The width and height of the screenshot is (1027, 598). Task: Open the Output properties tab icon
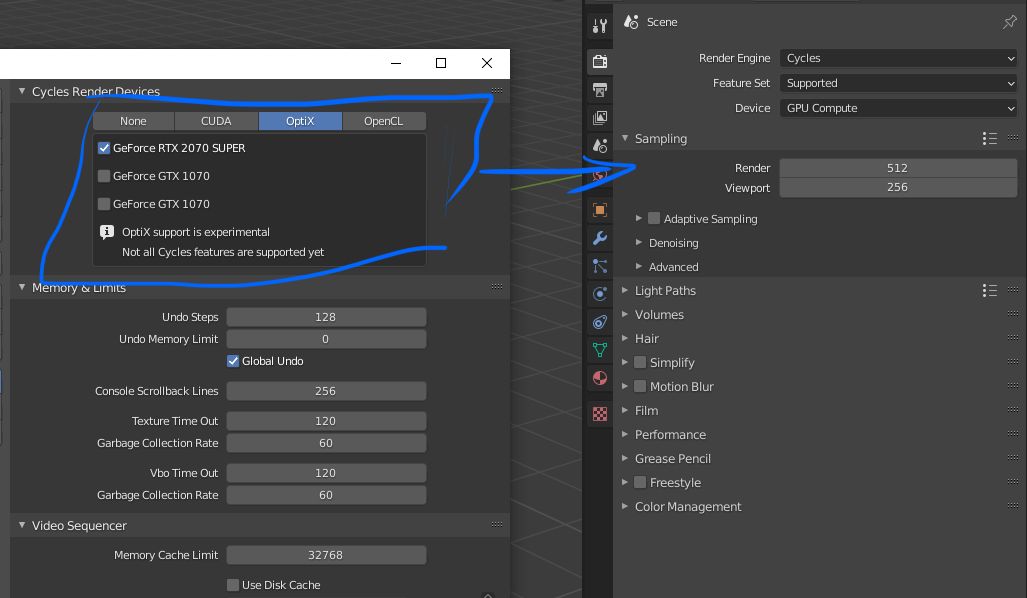pos(599,90)
